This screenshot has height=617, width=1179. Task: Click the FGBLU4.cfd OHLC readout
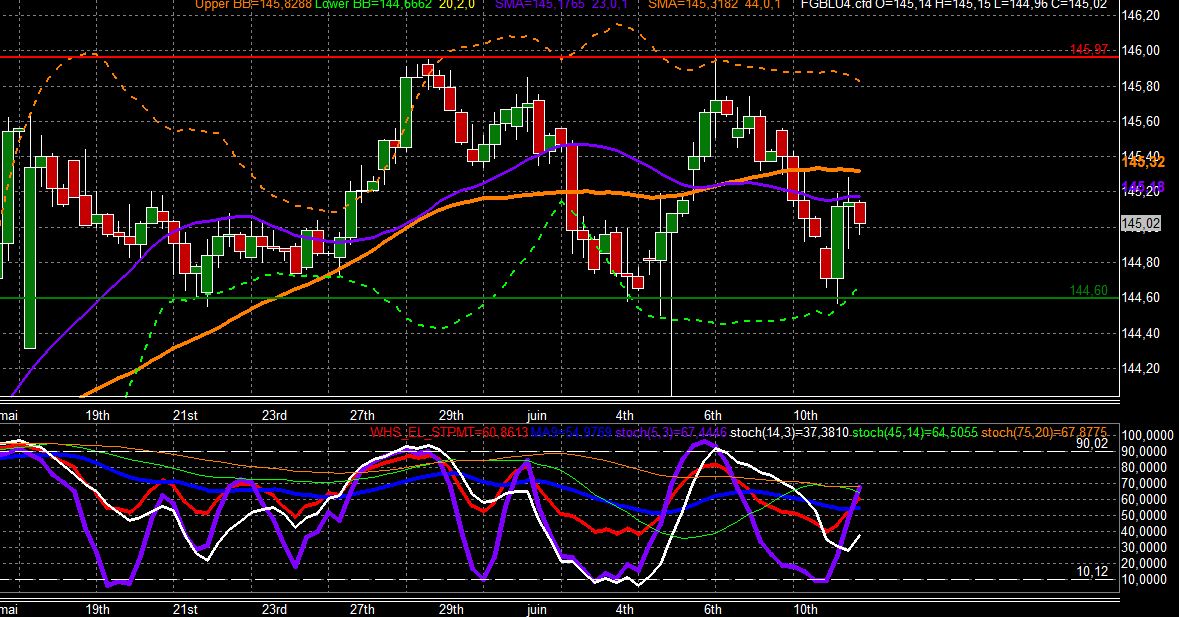point(954,5)
